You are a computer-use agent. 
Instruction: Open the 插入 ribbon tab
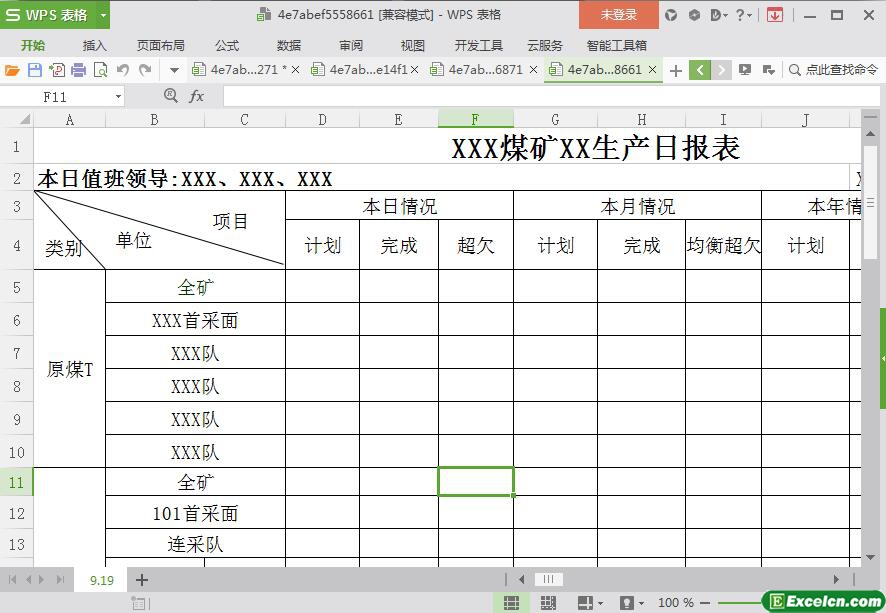94,46
